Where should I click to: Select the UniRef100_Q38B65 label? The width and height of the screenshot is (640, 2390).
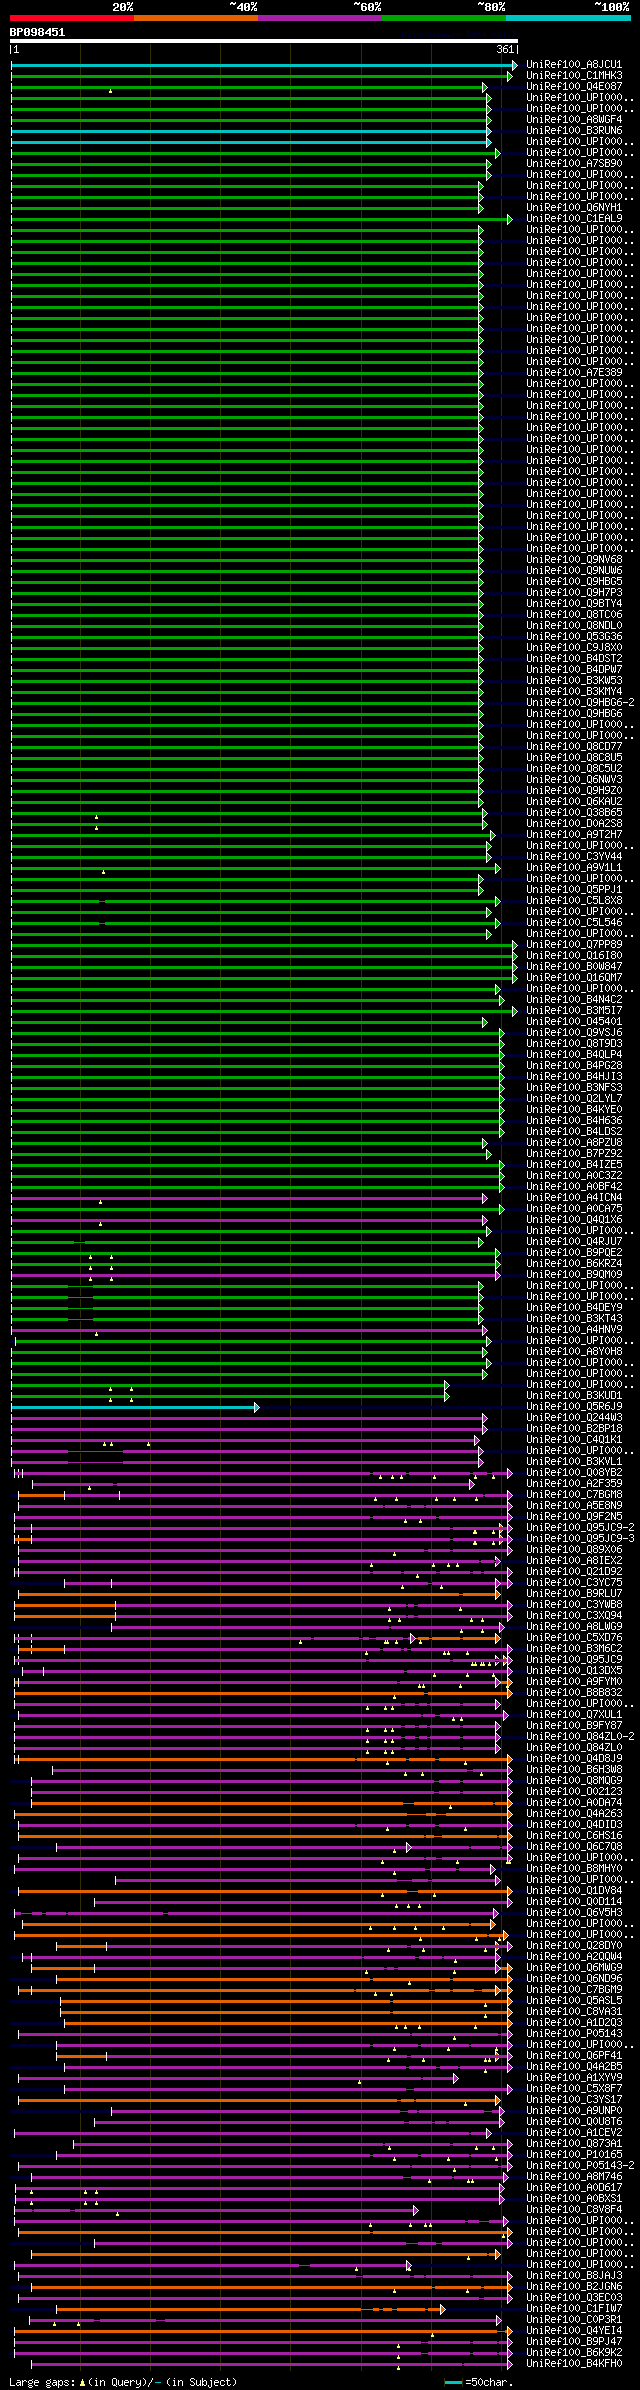click(x=574, y=812)
